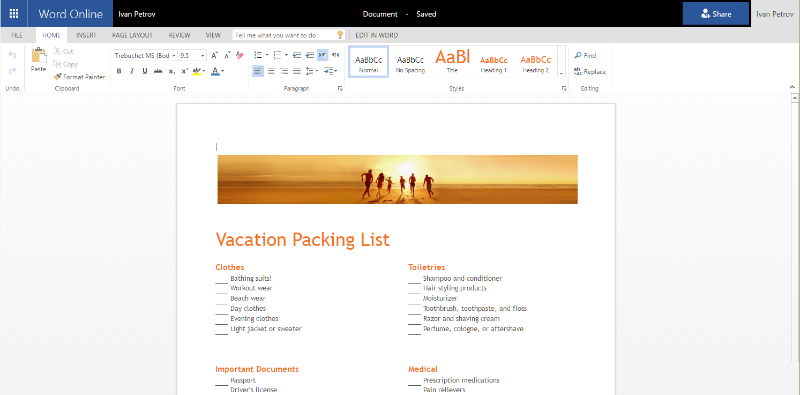The width and height of the screenshot is (800, 395).
Task: Apply the Normal style
Action: point(368,62)
